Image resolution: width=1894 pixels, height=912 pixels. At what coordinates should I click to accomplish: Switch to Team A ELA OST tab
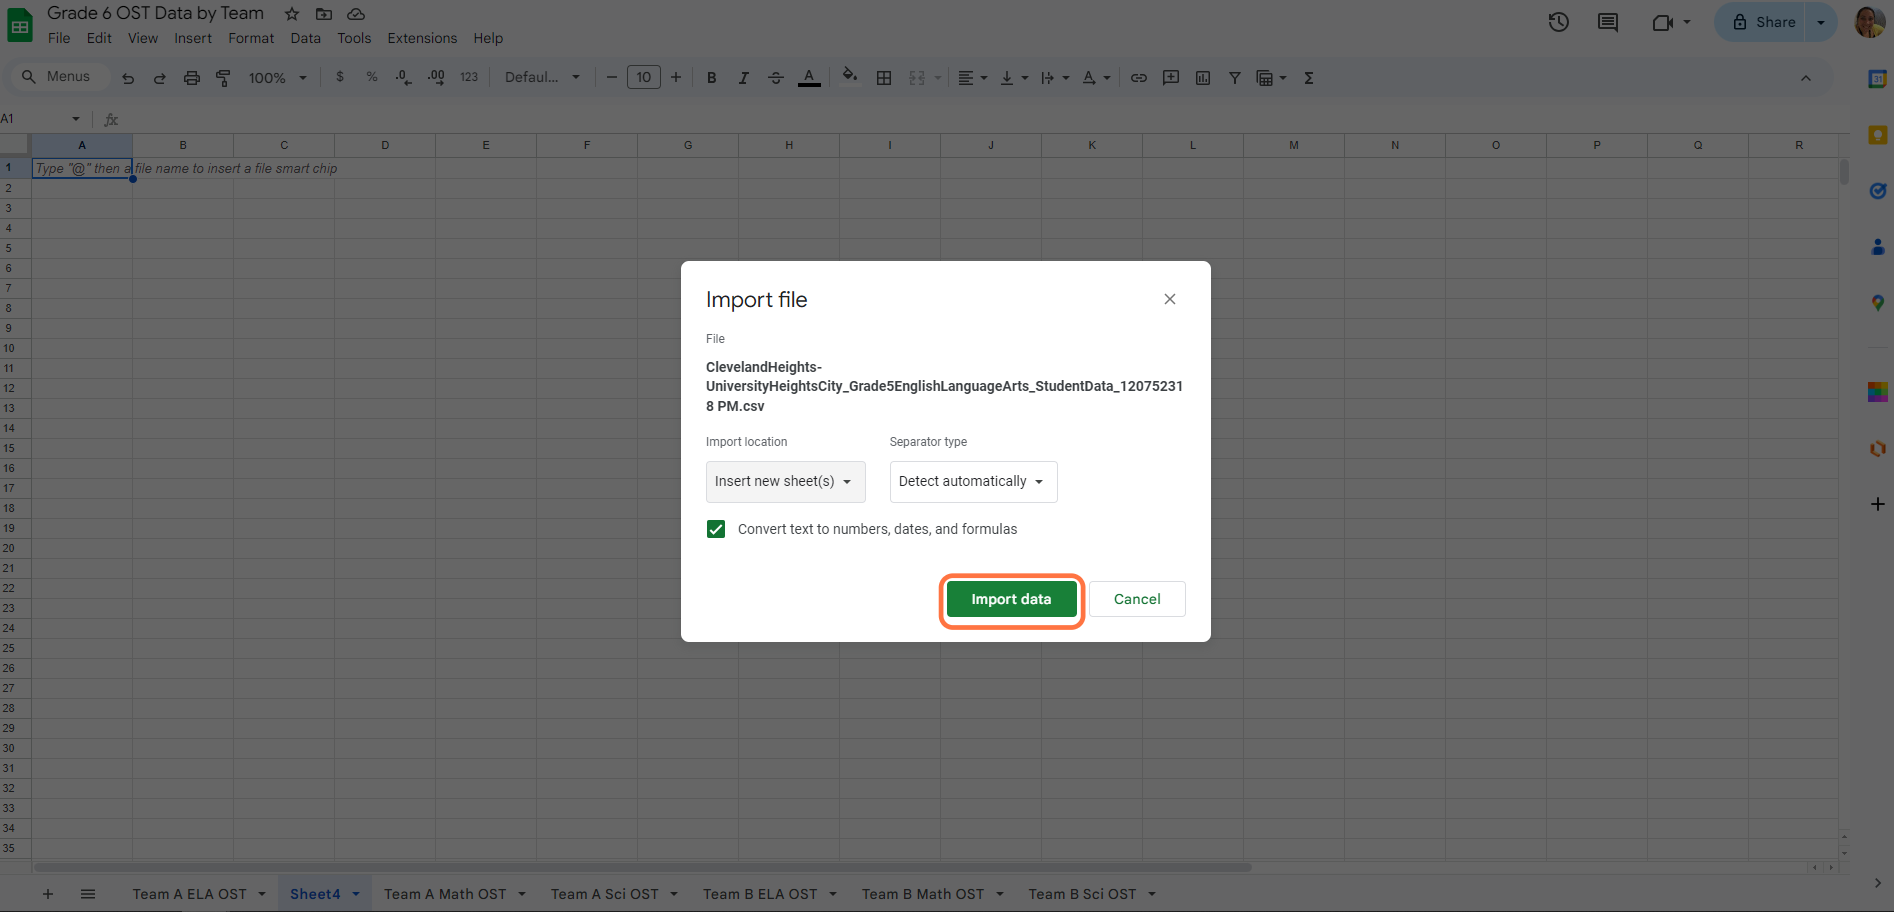point(189,894)
